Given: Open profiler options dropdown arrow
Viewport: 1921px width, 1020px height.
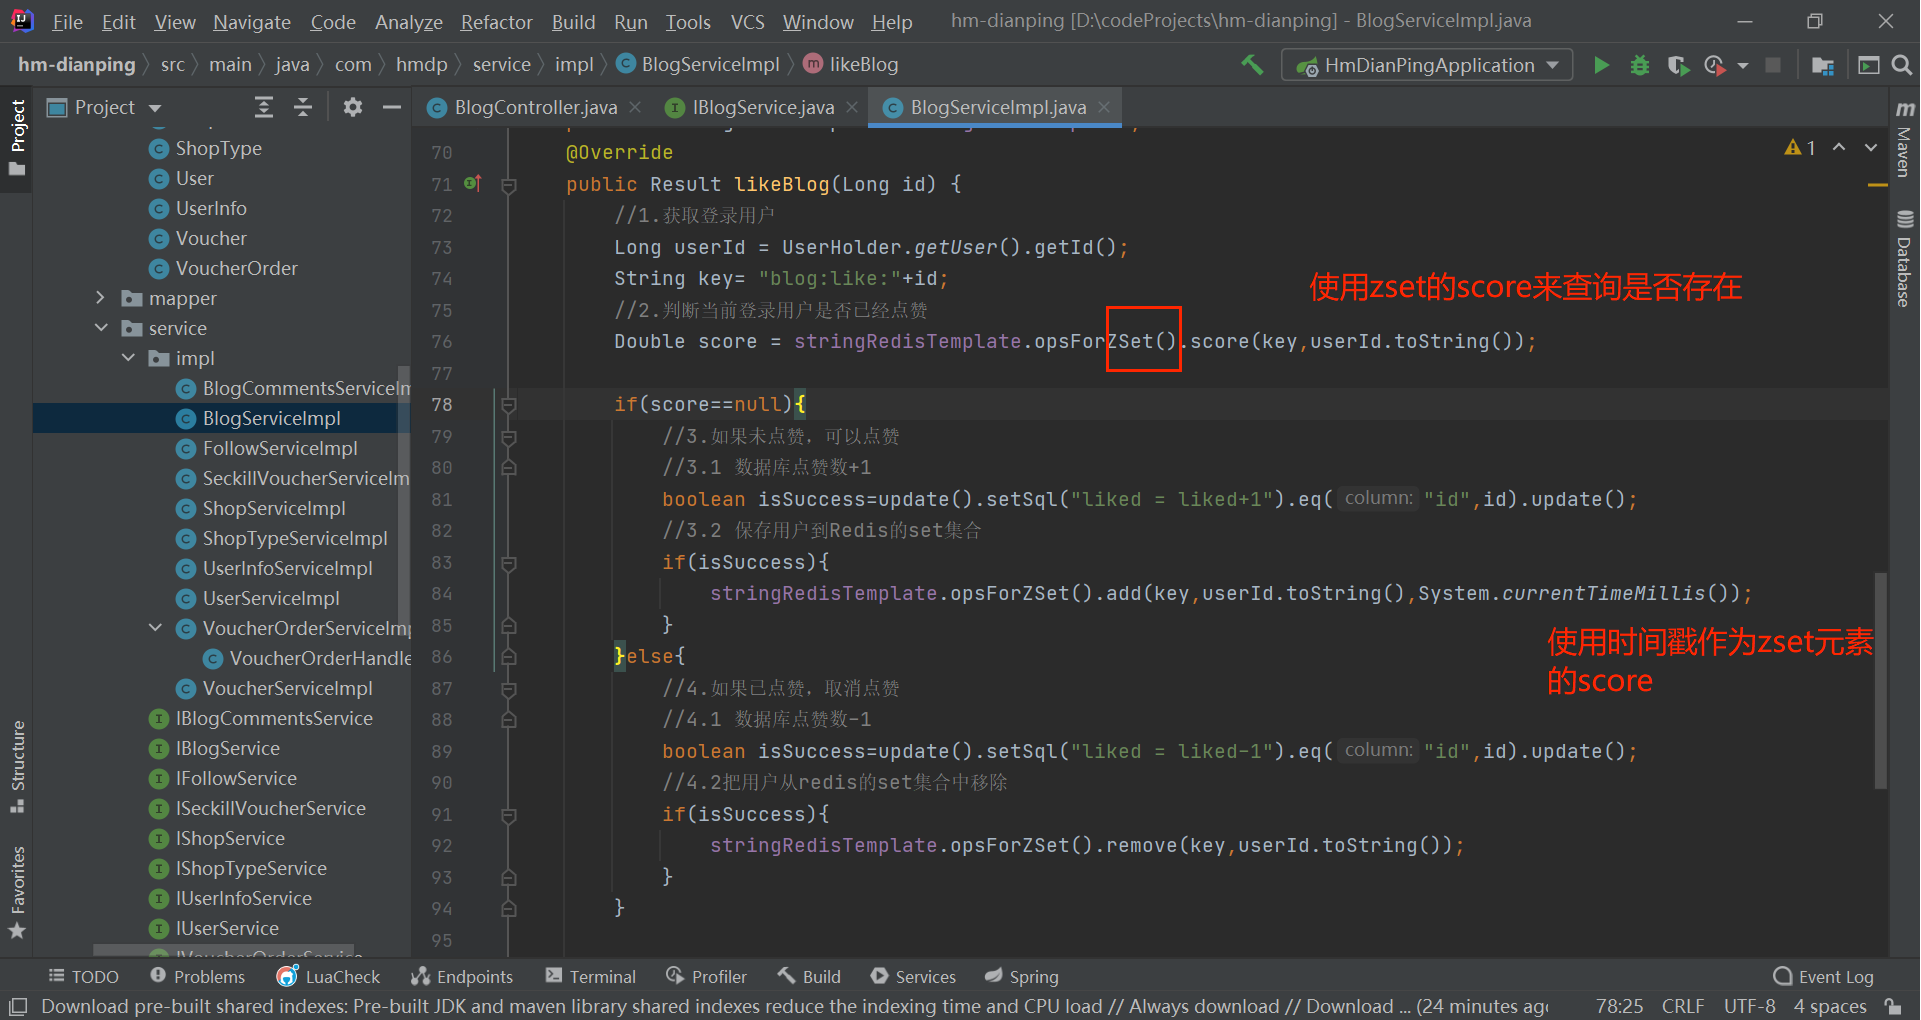Looking at the screenshot, I should pos(1743,66).
